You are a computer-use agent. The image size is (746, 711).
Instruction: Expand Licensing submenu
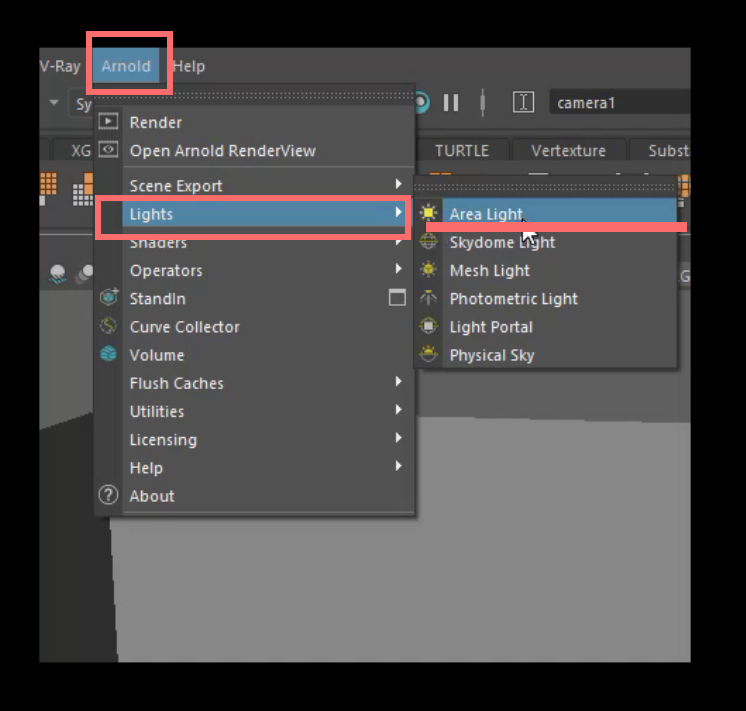[x=255, y=440]
